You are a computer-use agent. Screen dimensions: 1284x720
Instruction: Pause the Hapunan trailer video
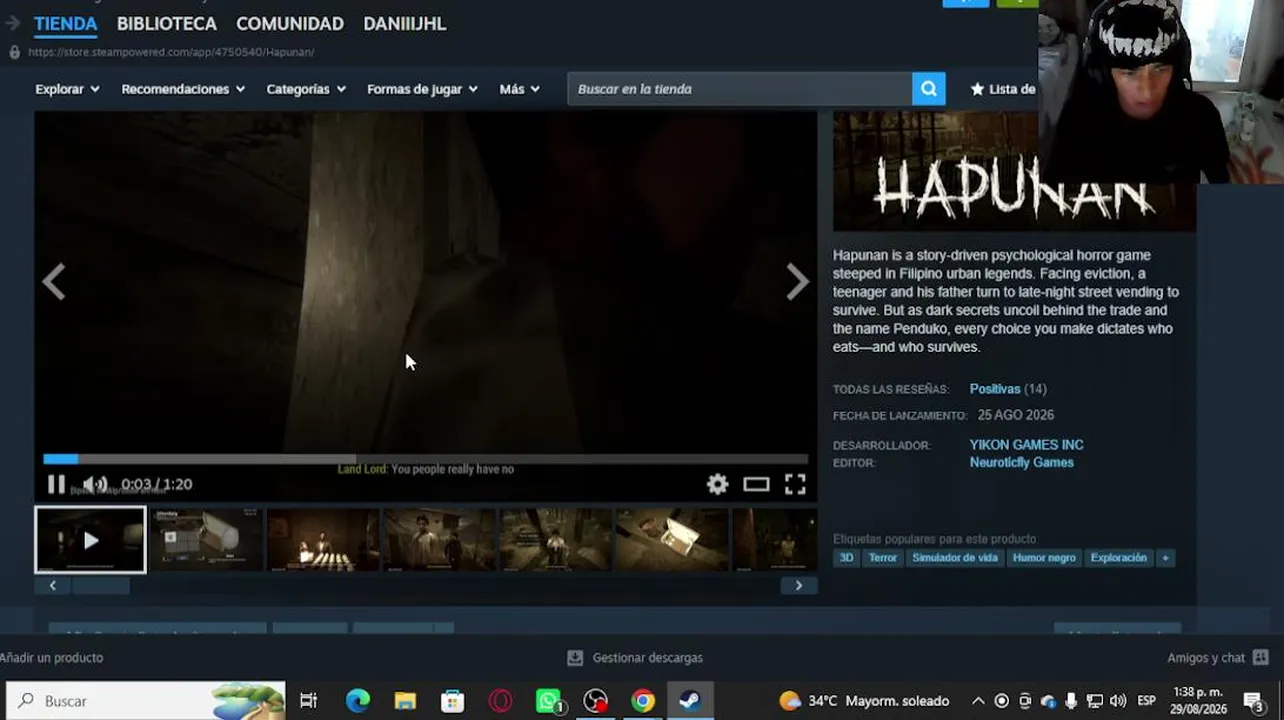[x=56, y=485]
